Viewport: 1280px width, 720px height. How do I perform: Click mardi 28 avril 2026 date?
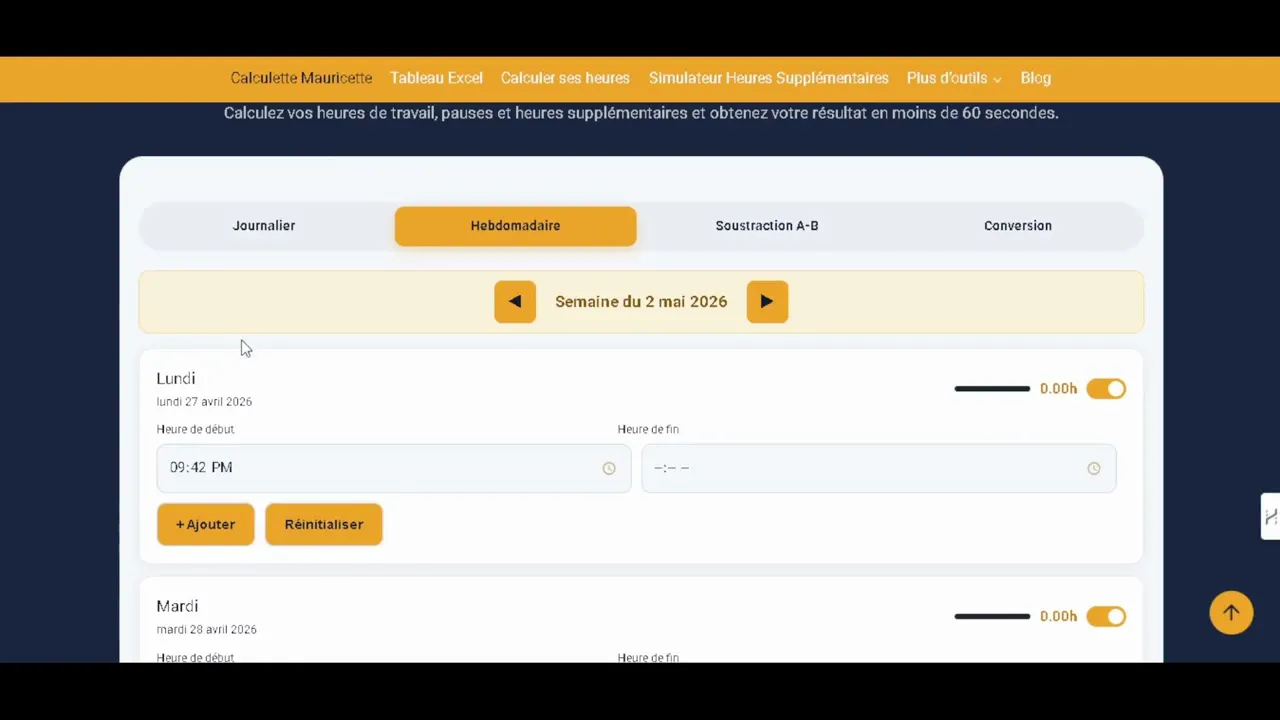(x=206, y=630)
